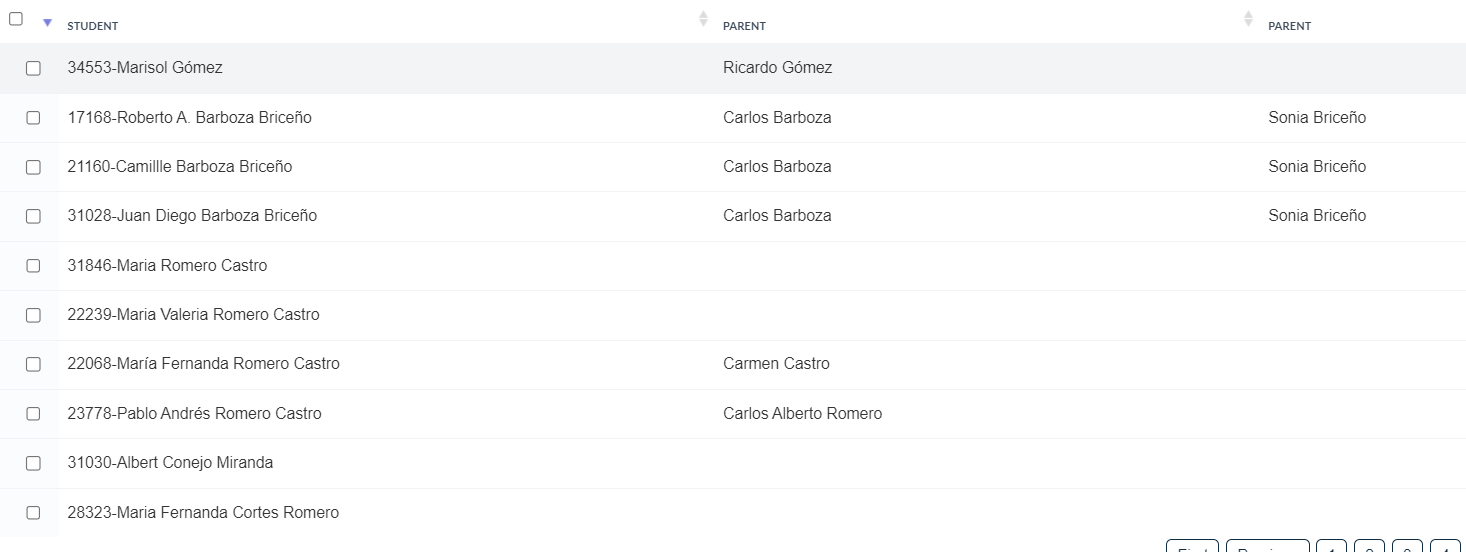Click the Carmen Castro parent cell
The image size is (1466, 552).
(x=776, y=364)
